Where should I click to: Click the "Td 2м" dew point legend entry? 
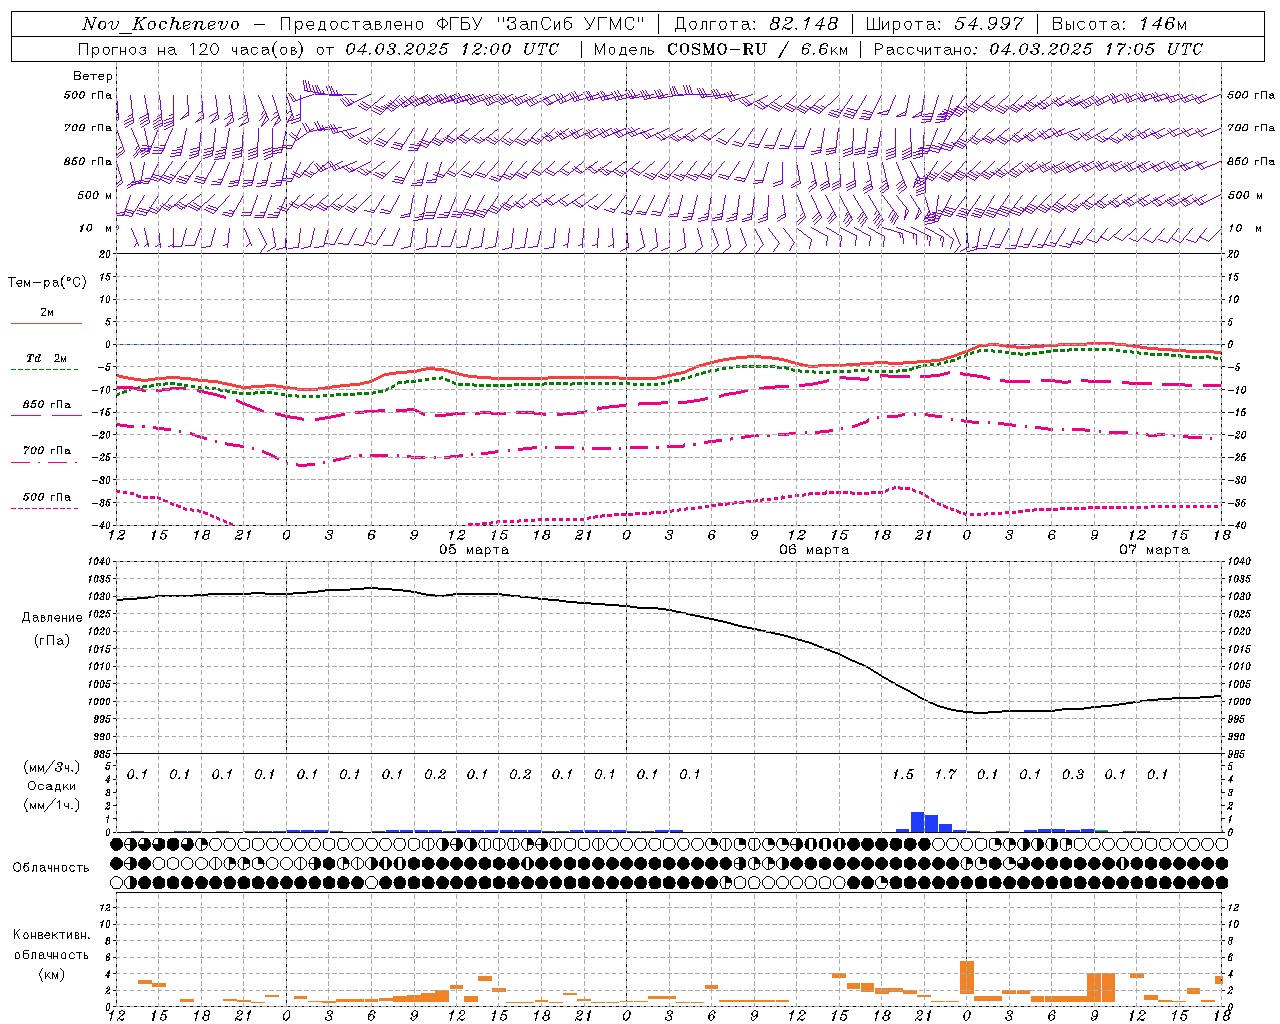coord(47,358)
